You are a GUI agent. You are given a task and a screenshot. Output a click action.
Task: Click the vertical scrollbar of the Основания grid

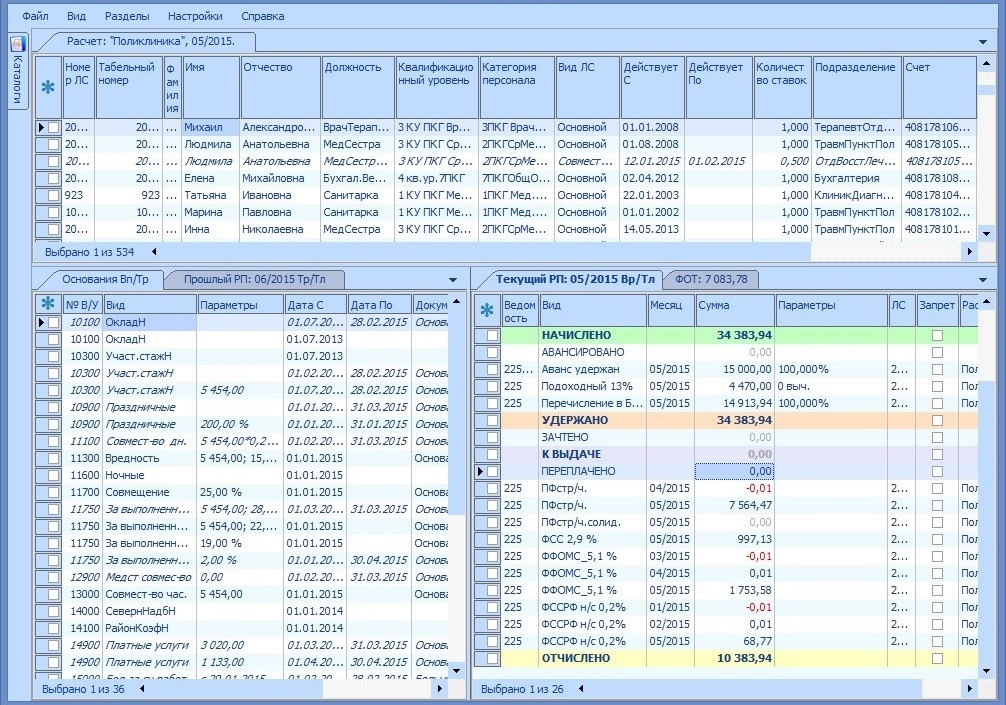(456, 411)
